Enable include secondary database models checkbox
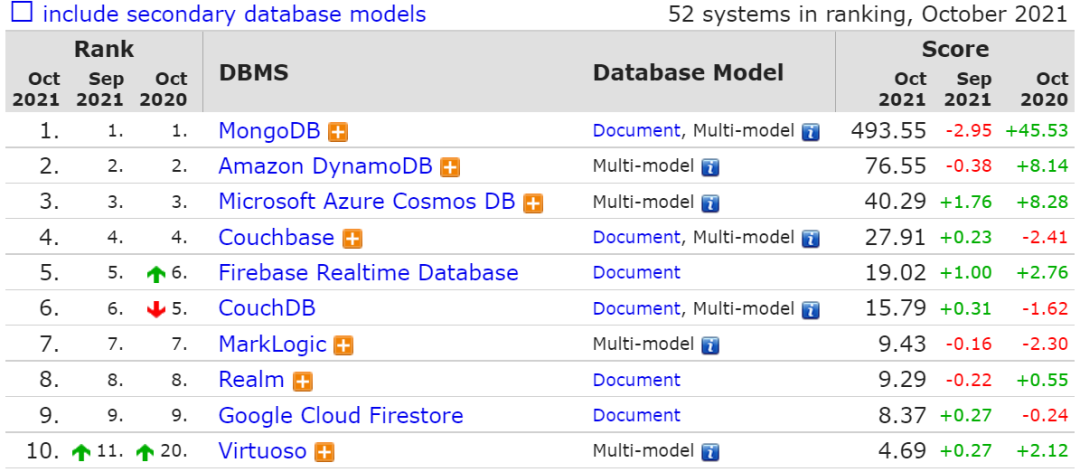The width and height of the screenshot is (1080, 472). tap(20, 14)
